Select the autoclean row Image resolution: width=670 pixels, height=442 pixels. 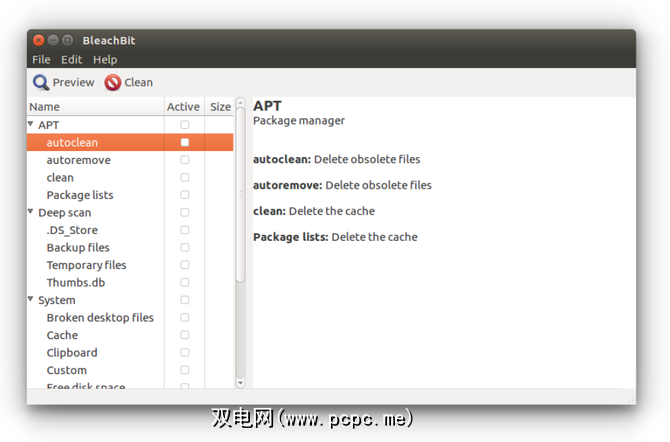click(130, 142)
